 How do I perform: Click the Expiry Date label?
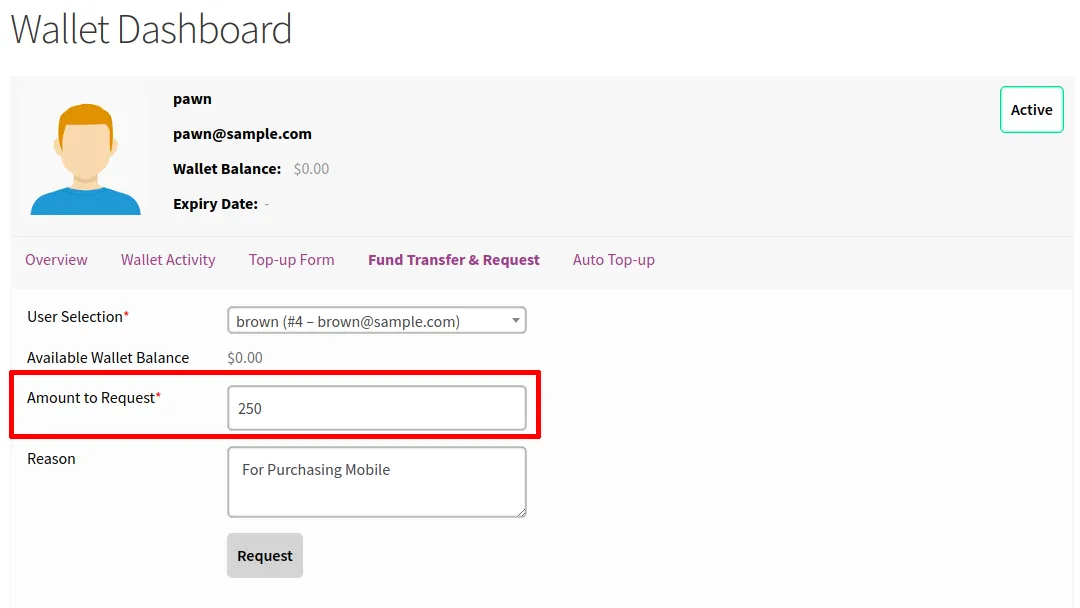point(216,204)
